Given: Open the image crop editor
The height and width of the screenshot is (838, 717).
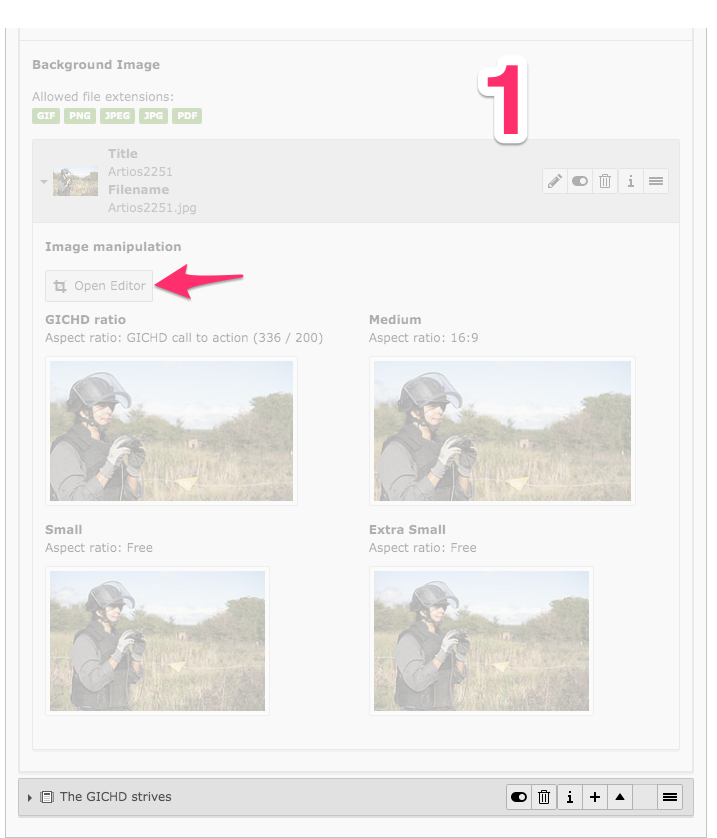Looking at the screenshot, I should point(99,286).
